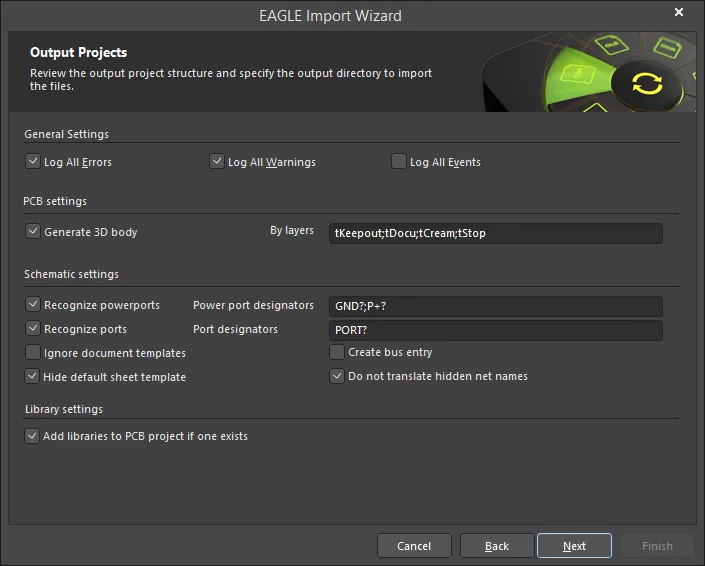Click the Power port designators label
This screenshot has height=566, width=705.
point(254,305)
